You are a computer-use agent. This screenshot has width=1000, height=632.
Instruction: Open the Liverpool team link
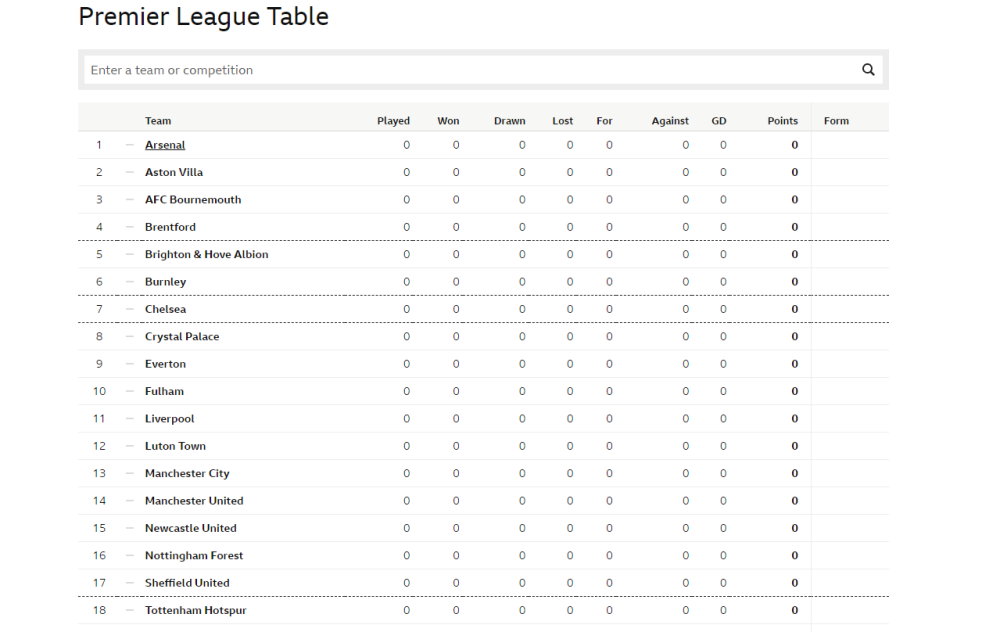point(169,419)
